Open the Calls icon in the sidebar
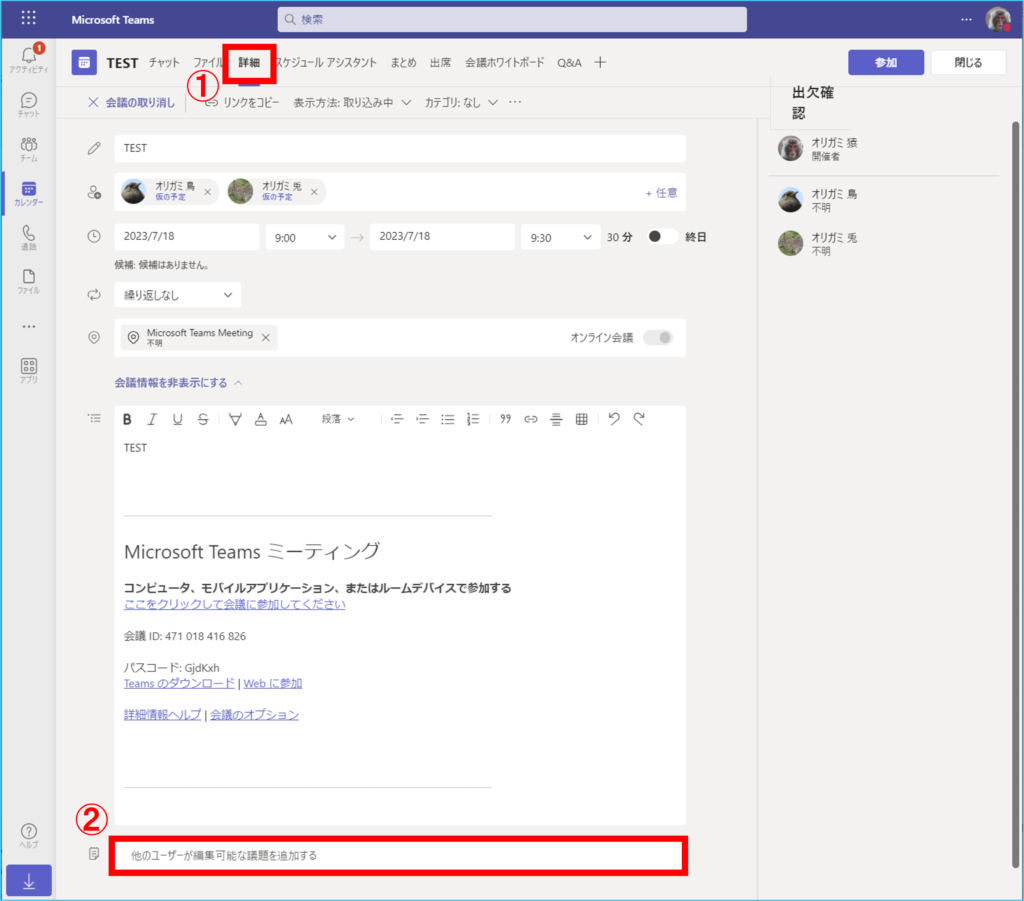 [x=28, y=237]
